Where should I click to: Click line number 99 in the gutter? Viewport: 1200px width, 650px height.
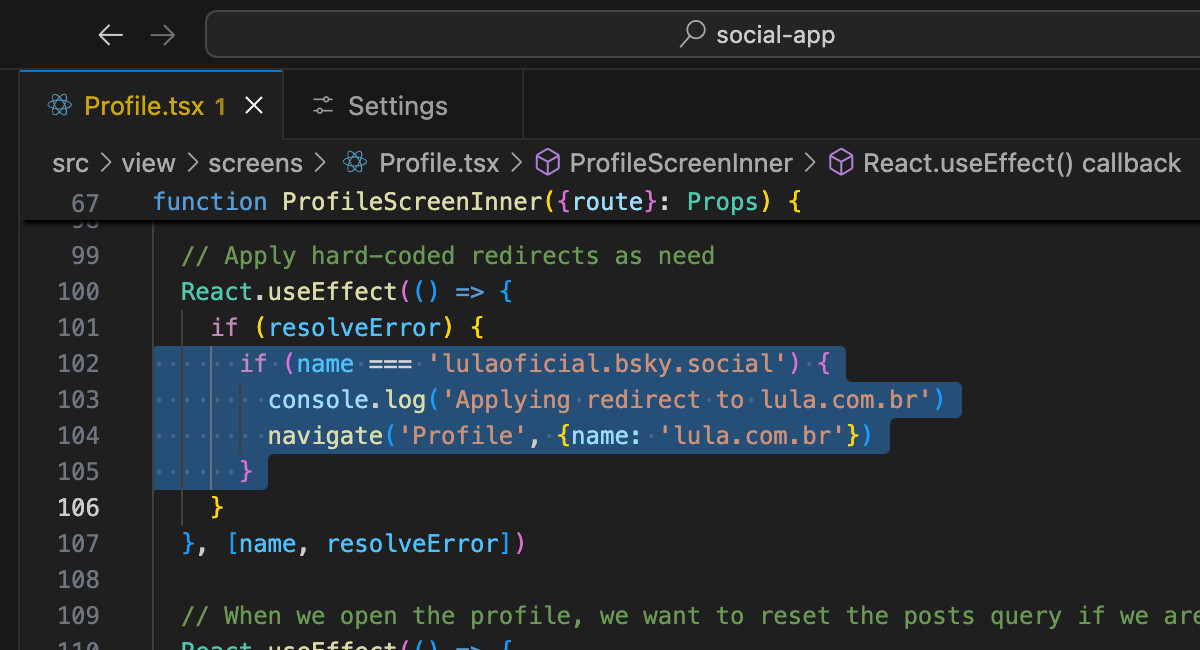coord(85,256)
